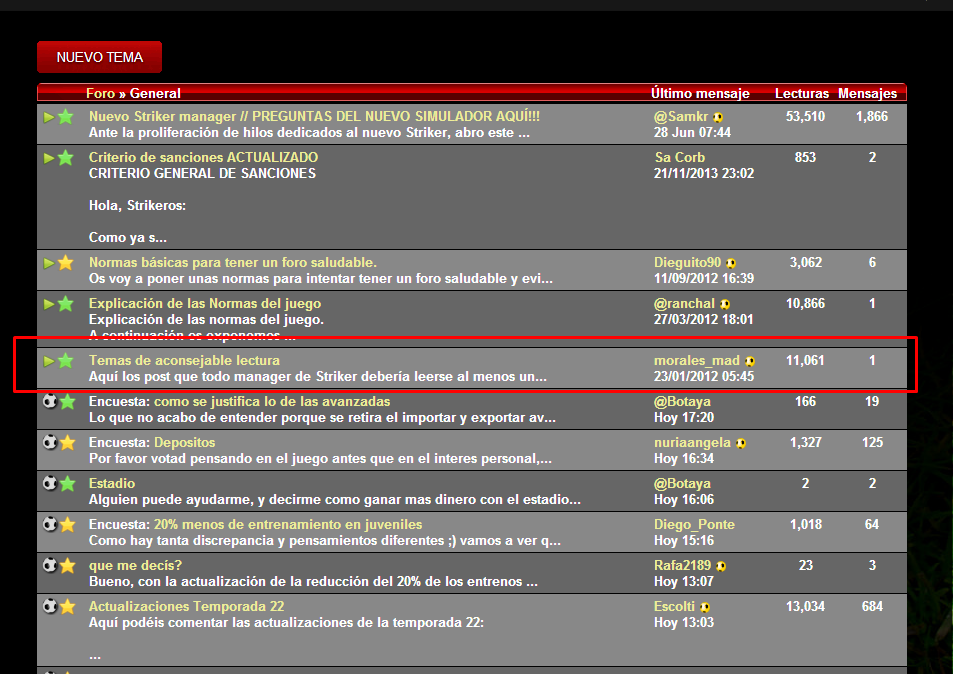Image resolution: width=953 pixels, height=674 pixels.
Task: View @Botaya profile in avanzadas row
Action: (683, 401)
